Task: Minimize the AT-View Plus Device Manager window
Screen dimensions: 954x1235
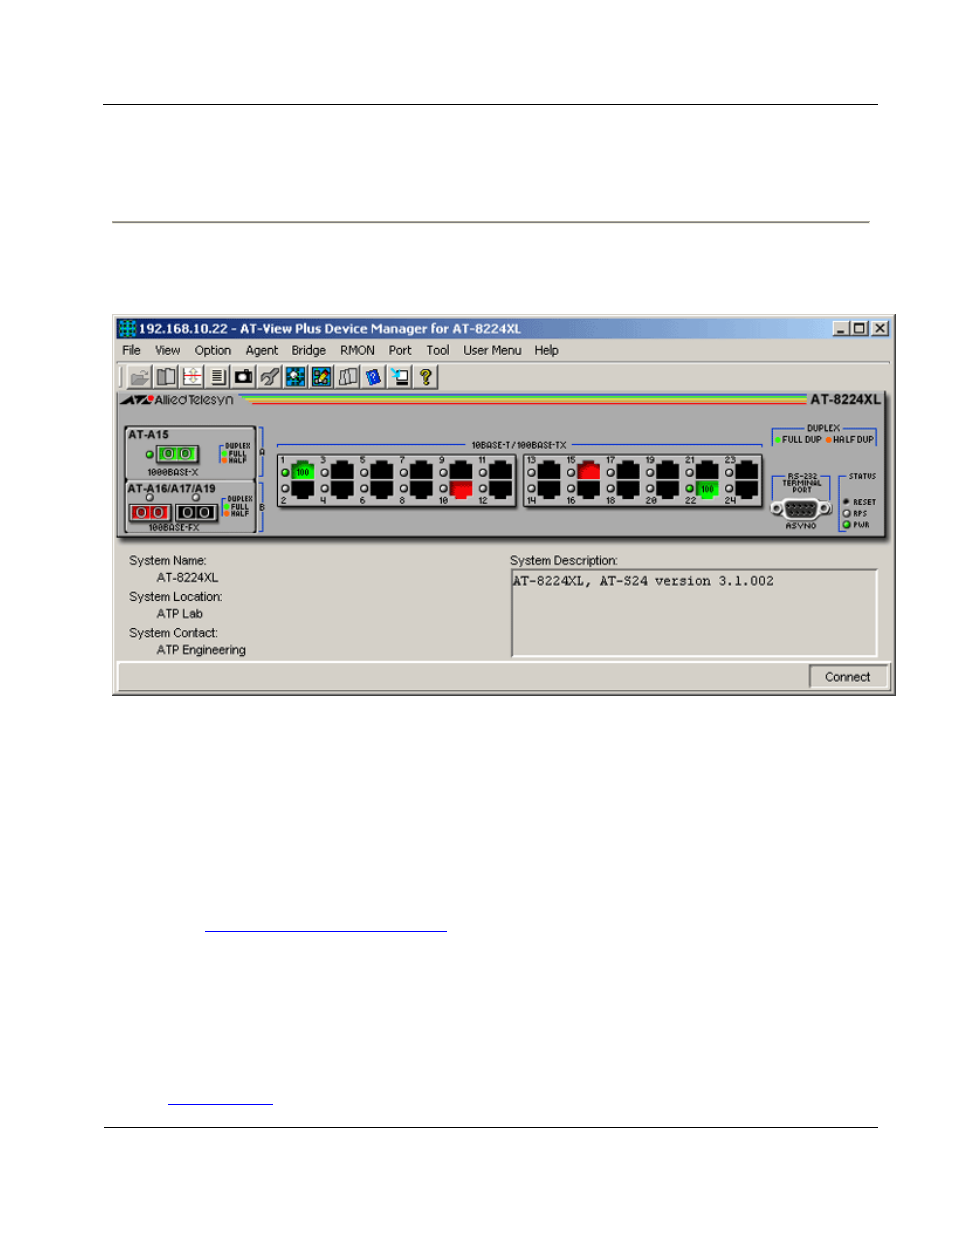Action: pyautogui.click(x=841, y=328)
